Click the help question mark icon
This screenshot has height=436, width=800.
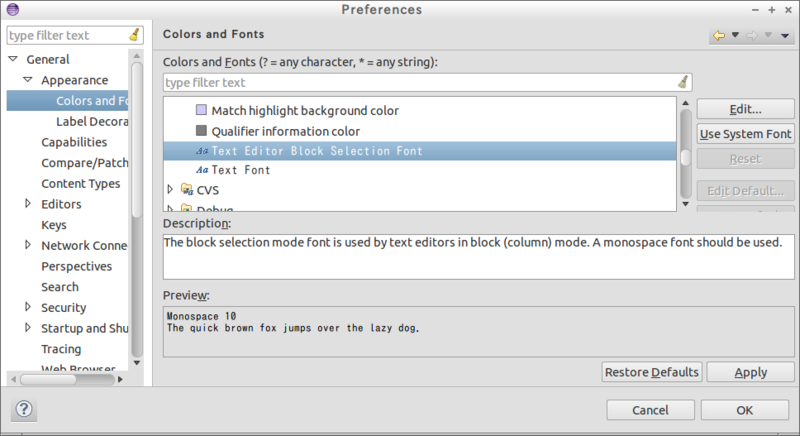point(24,409)
